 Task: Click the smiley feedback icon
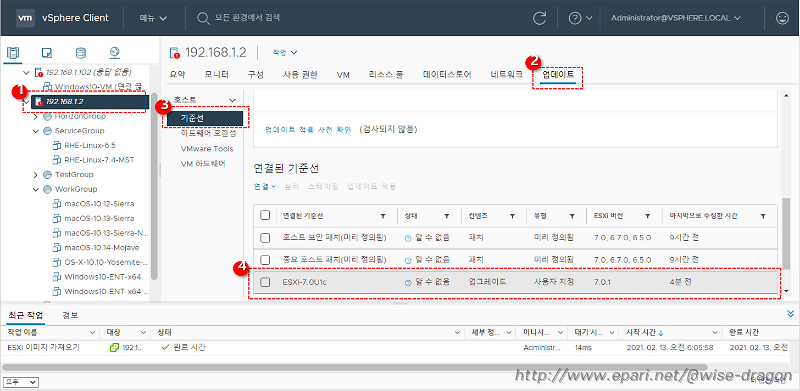[x=782, y=18]
